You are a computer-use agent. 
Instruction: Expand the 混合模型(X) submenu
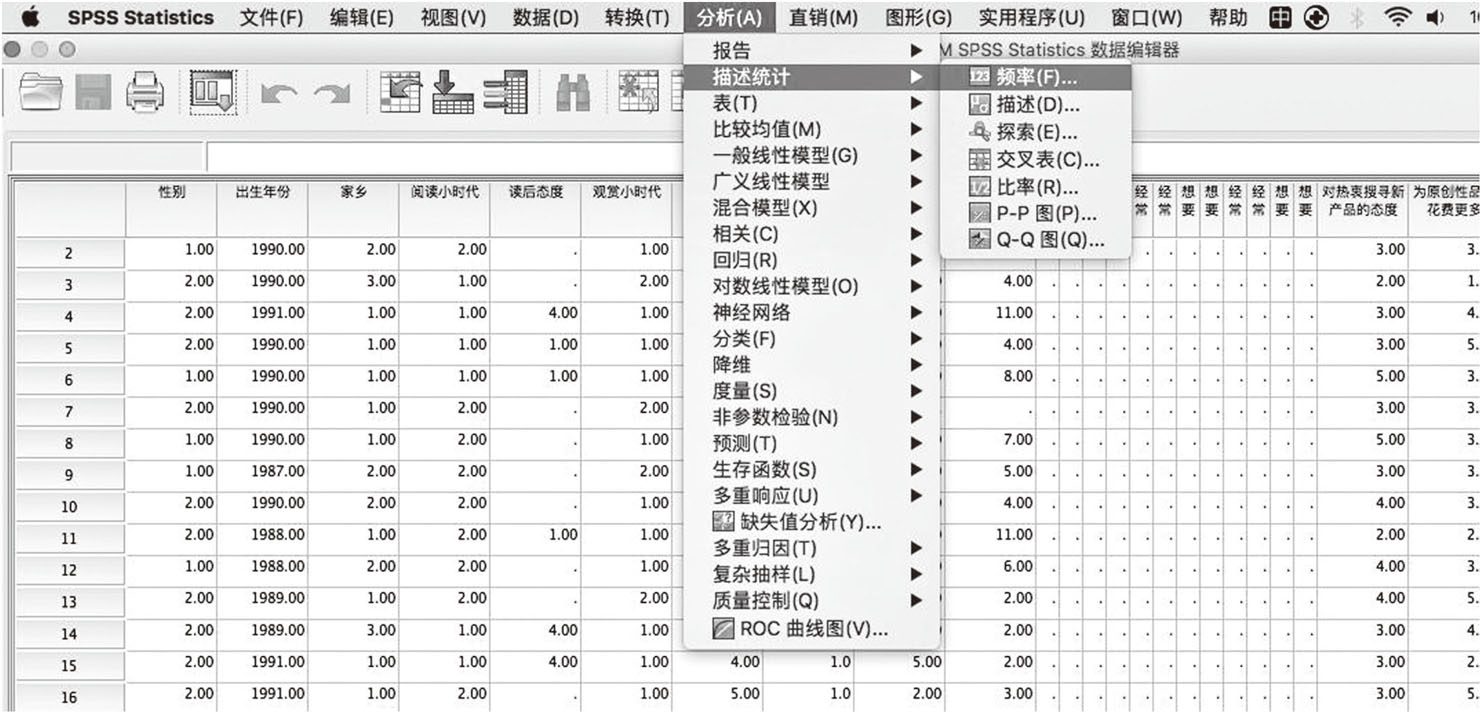pos(811,208)
